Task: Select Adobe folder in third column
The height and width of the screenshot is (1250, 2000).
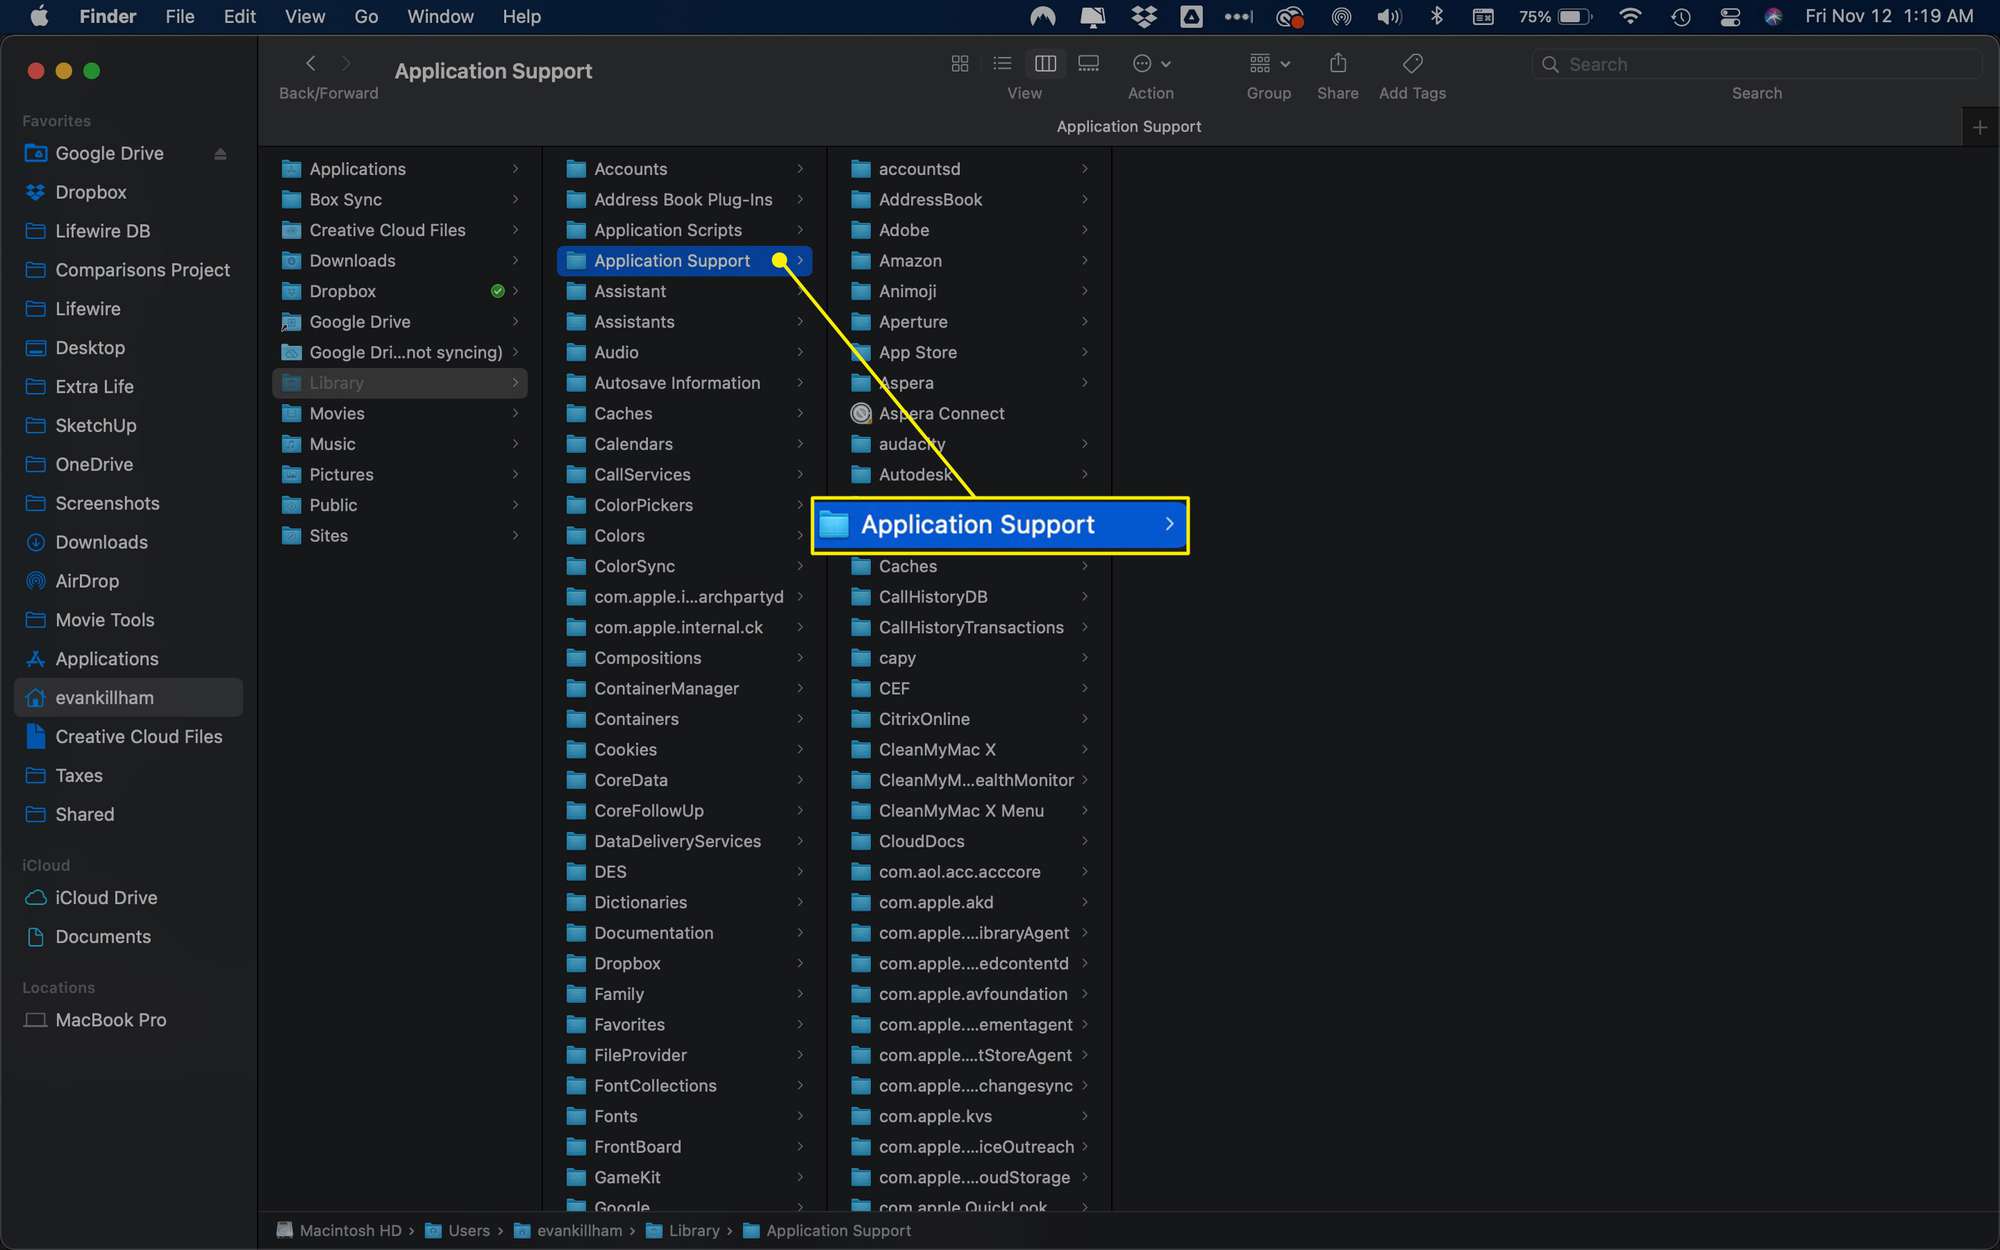Action: point(969,230)
